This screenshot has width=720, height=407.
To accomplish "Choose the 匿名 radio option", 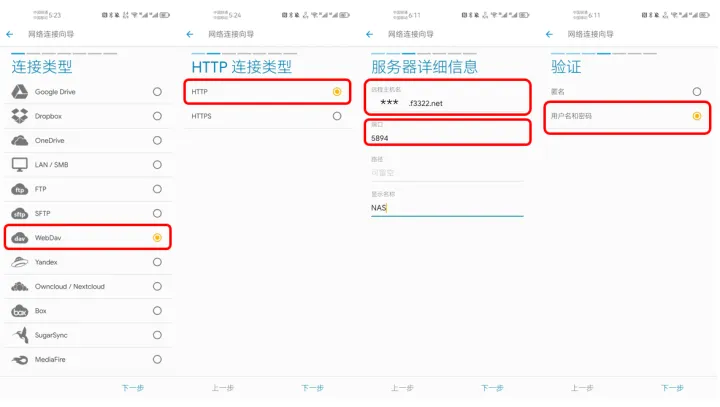I will click(x=697, y=92).
